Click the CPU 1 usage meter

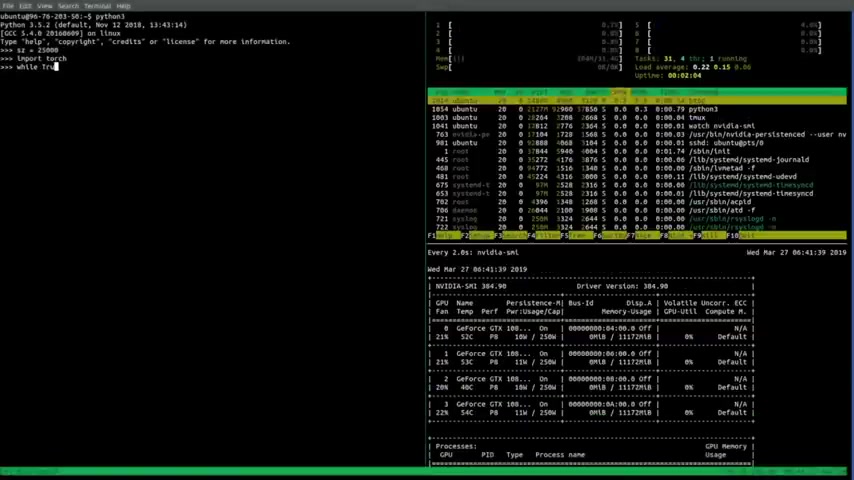tap(529, 25)
